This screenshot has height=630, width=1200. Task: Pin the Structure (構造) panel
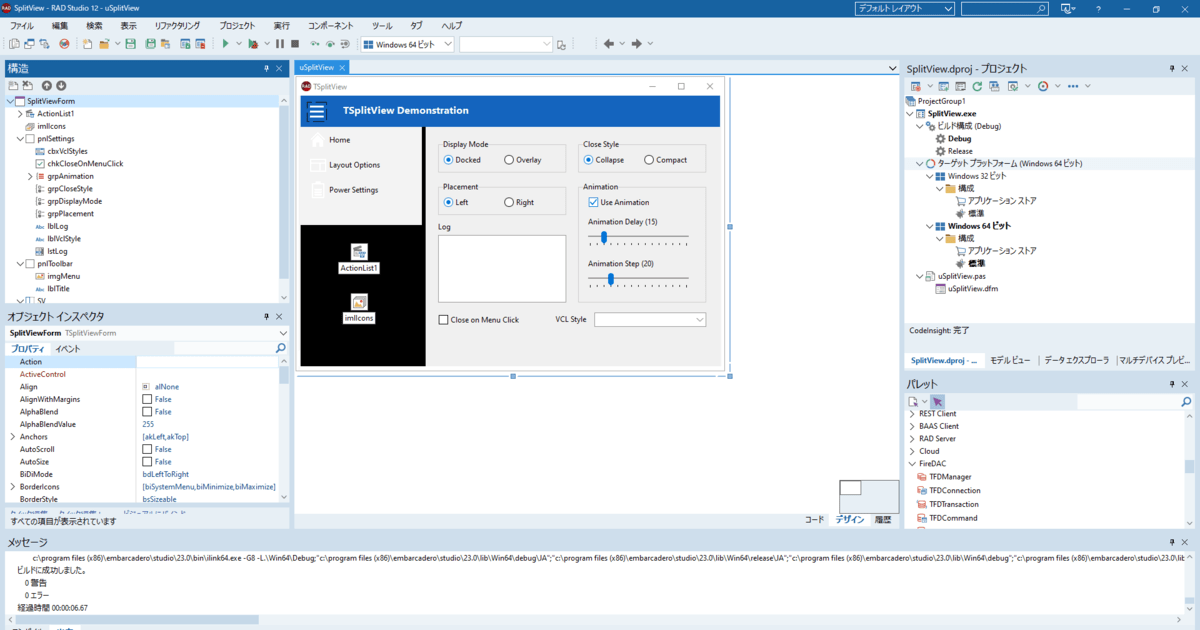coord(266,68)
